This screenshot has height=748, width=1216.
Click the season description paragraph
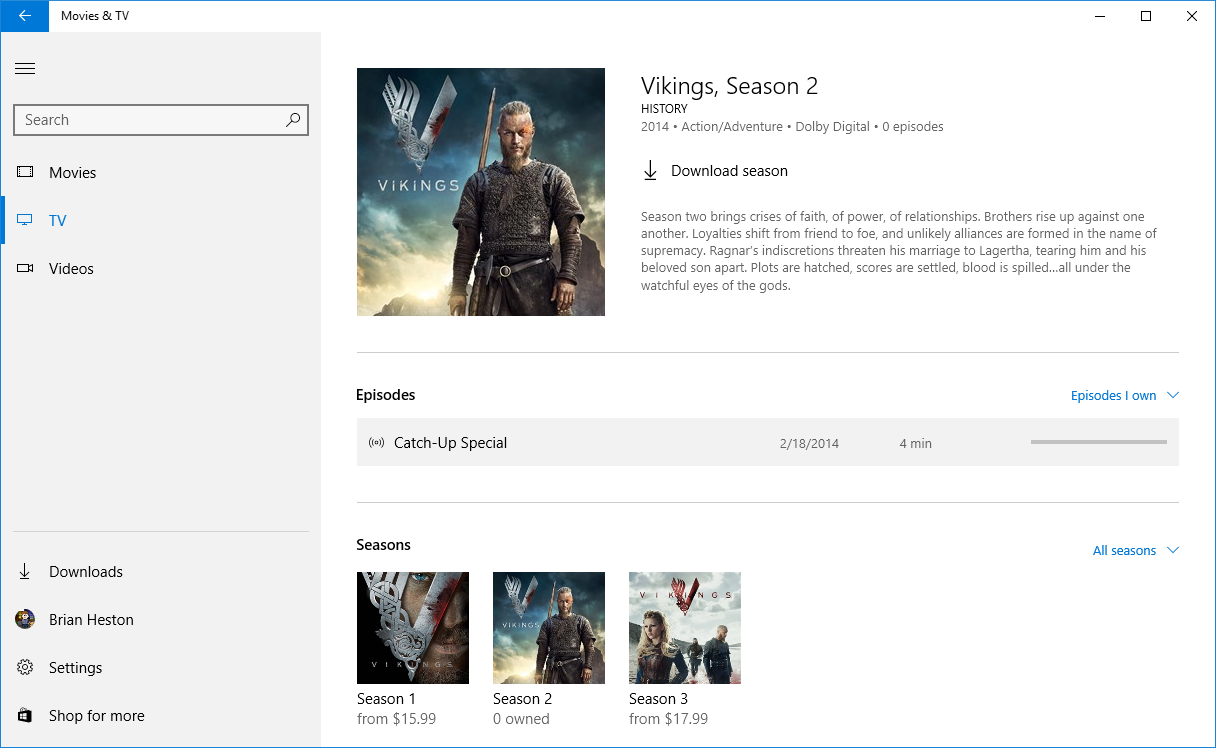(x=899, y=251)
